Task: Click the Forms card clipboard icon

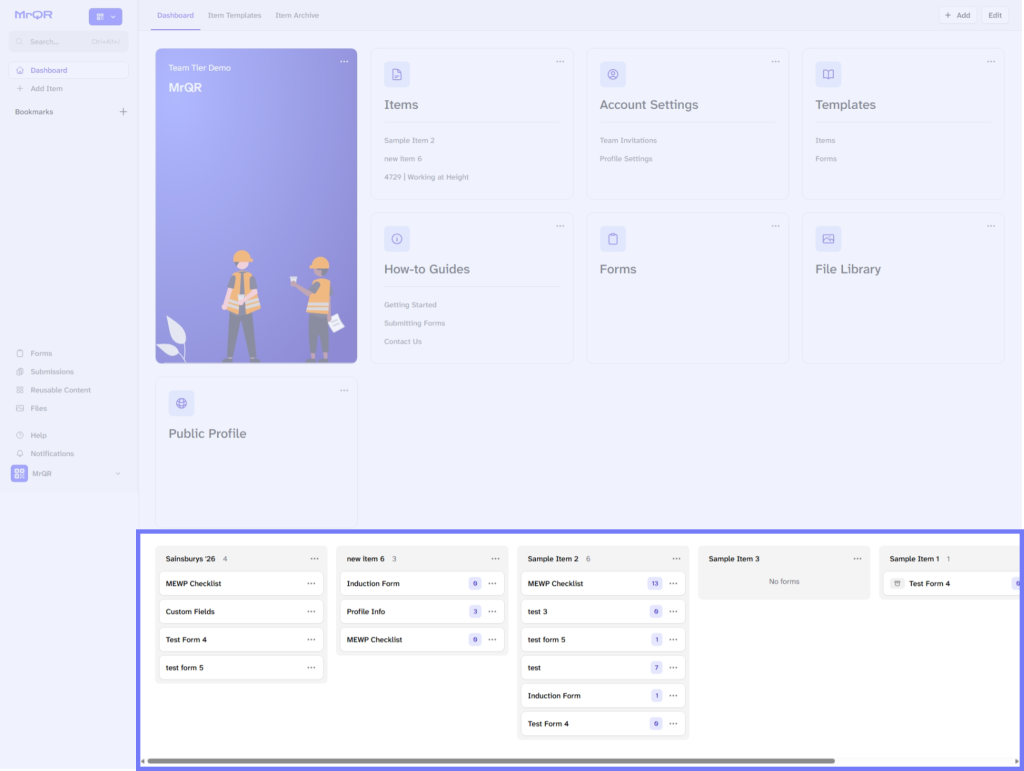Action: [x=613, y=239]
